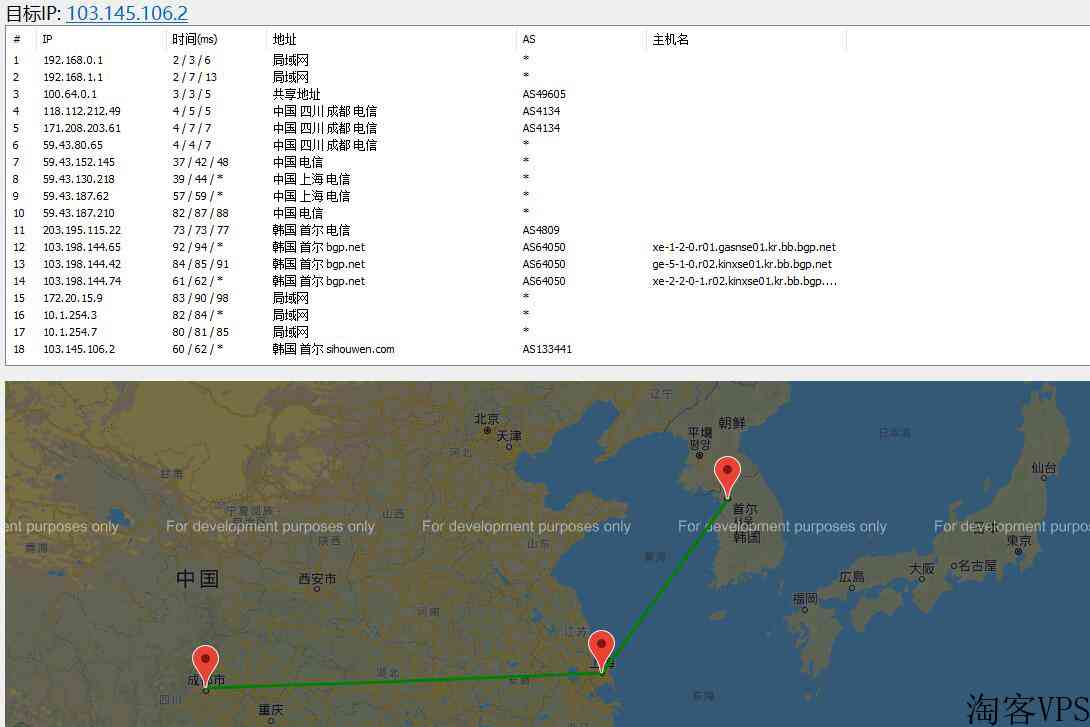This screenshot has width=1090, height=727.
Task: Select hop row IP 59.43.130.218
Action: click(79, 179)
